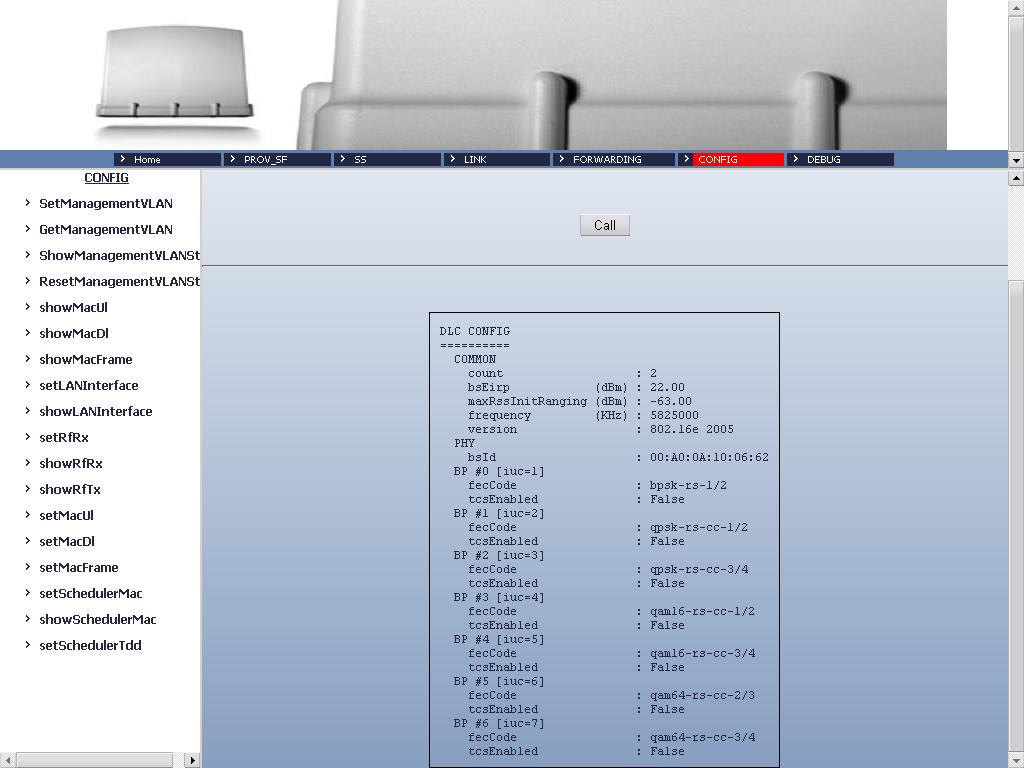Switch to the SS tab
This screenshot has height=768, width=1024.
tap(387, 159)
